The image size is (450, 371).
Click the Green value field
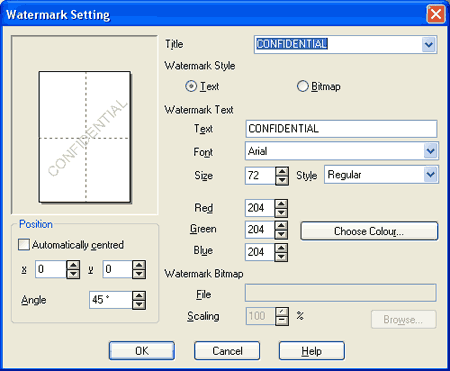[260, 230]
